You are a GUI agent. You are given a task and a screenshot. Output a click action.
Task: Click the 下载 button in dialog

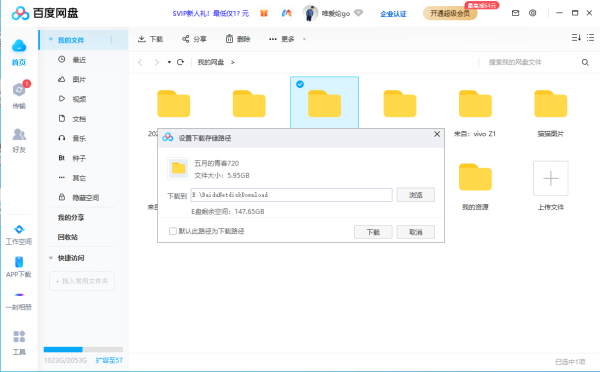tap(373, 232)
